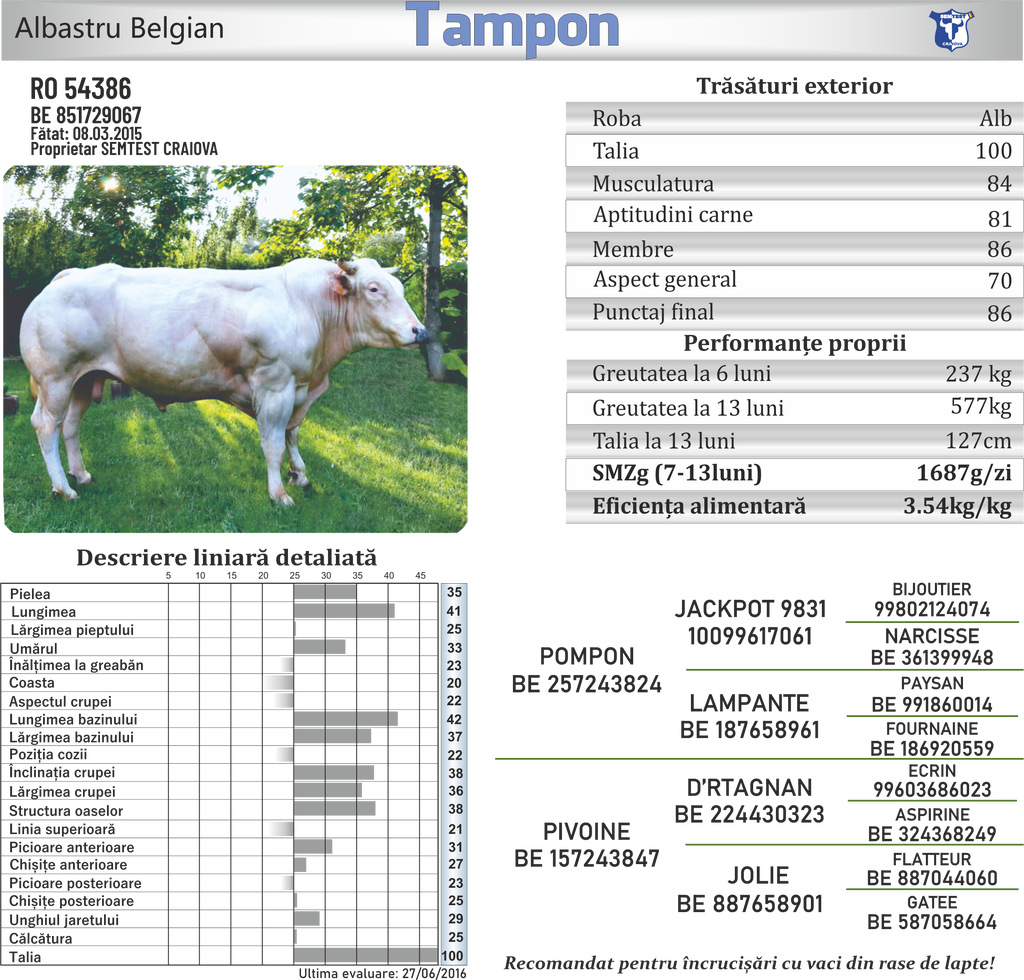Screen dimensions: 1024x980
Task: Click 'Structura oaselor' label
Action: 66,811
